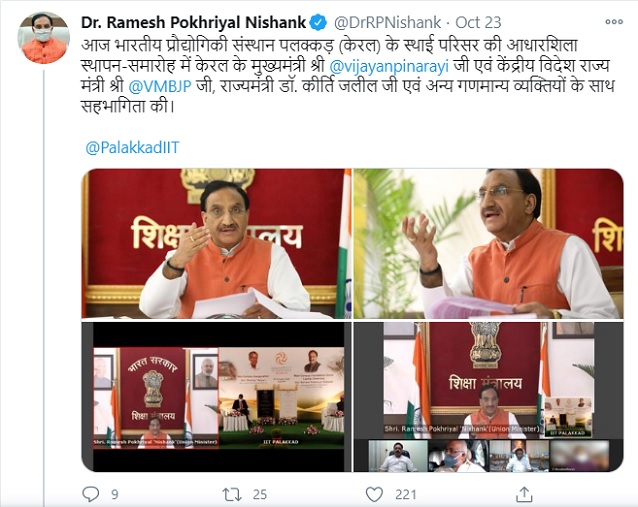The height and width of the screenshot is (507, 638).
Task: Click the blue verified badge icon
Action: tap(319, 22)
